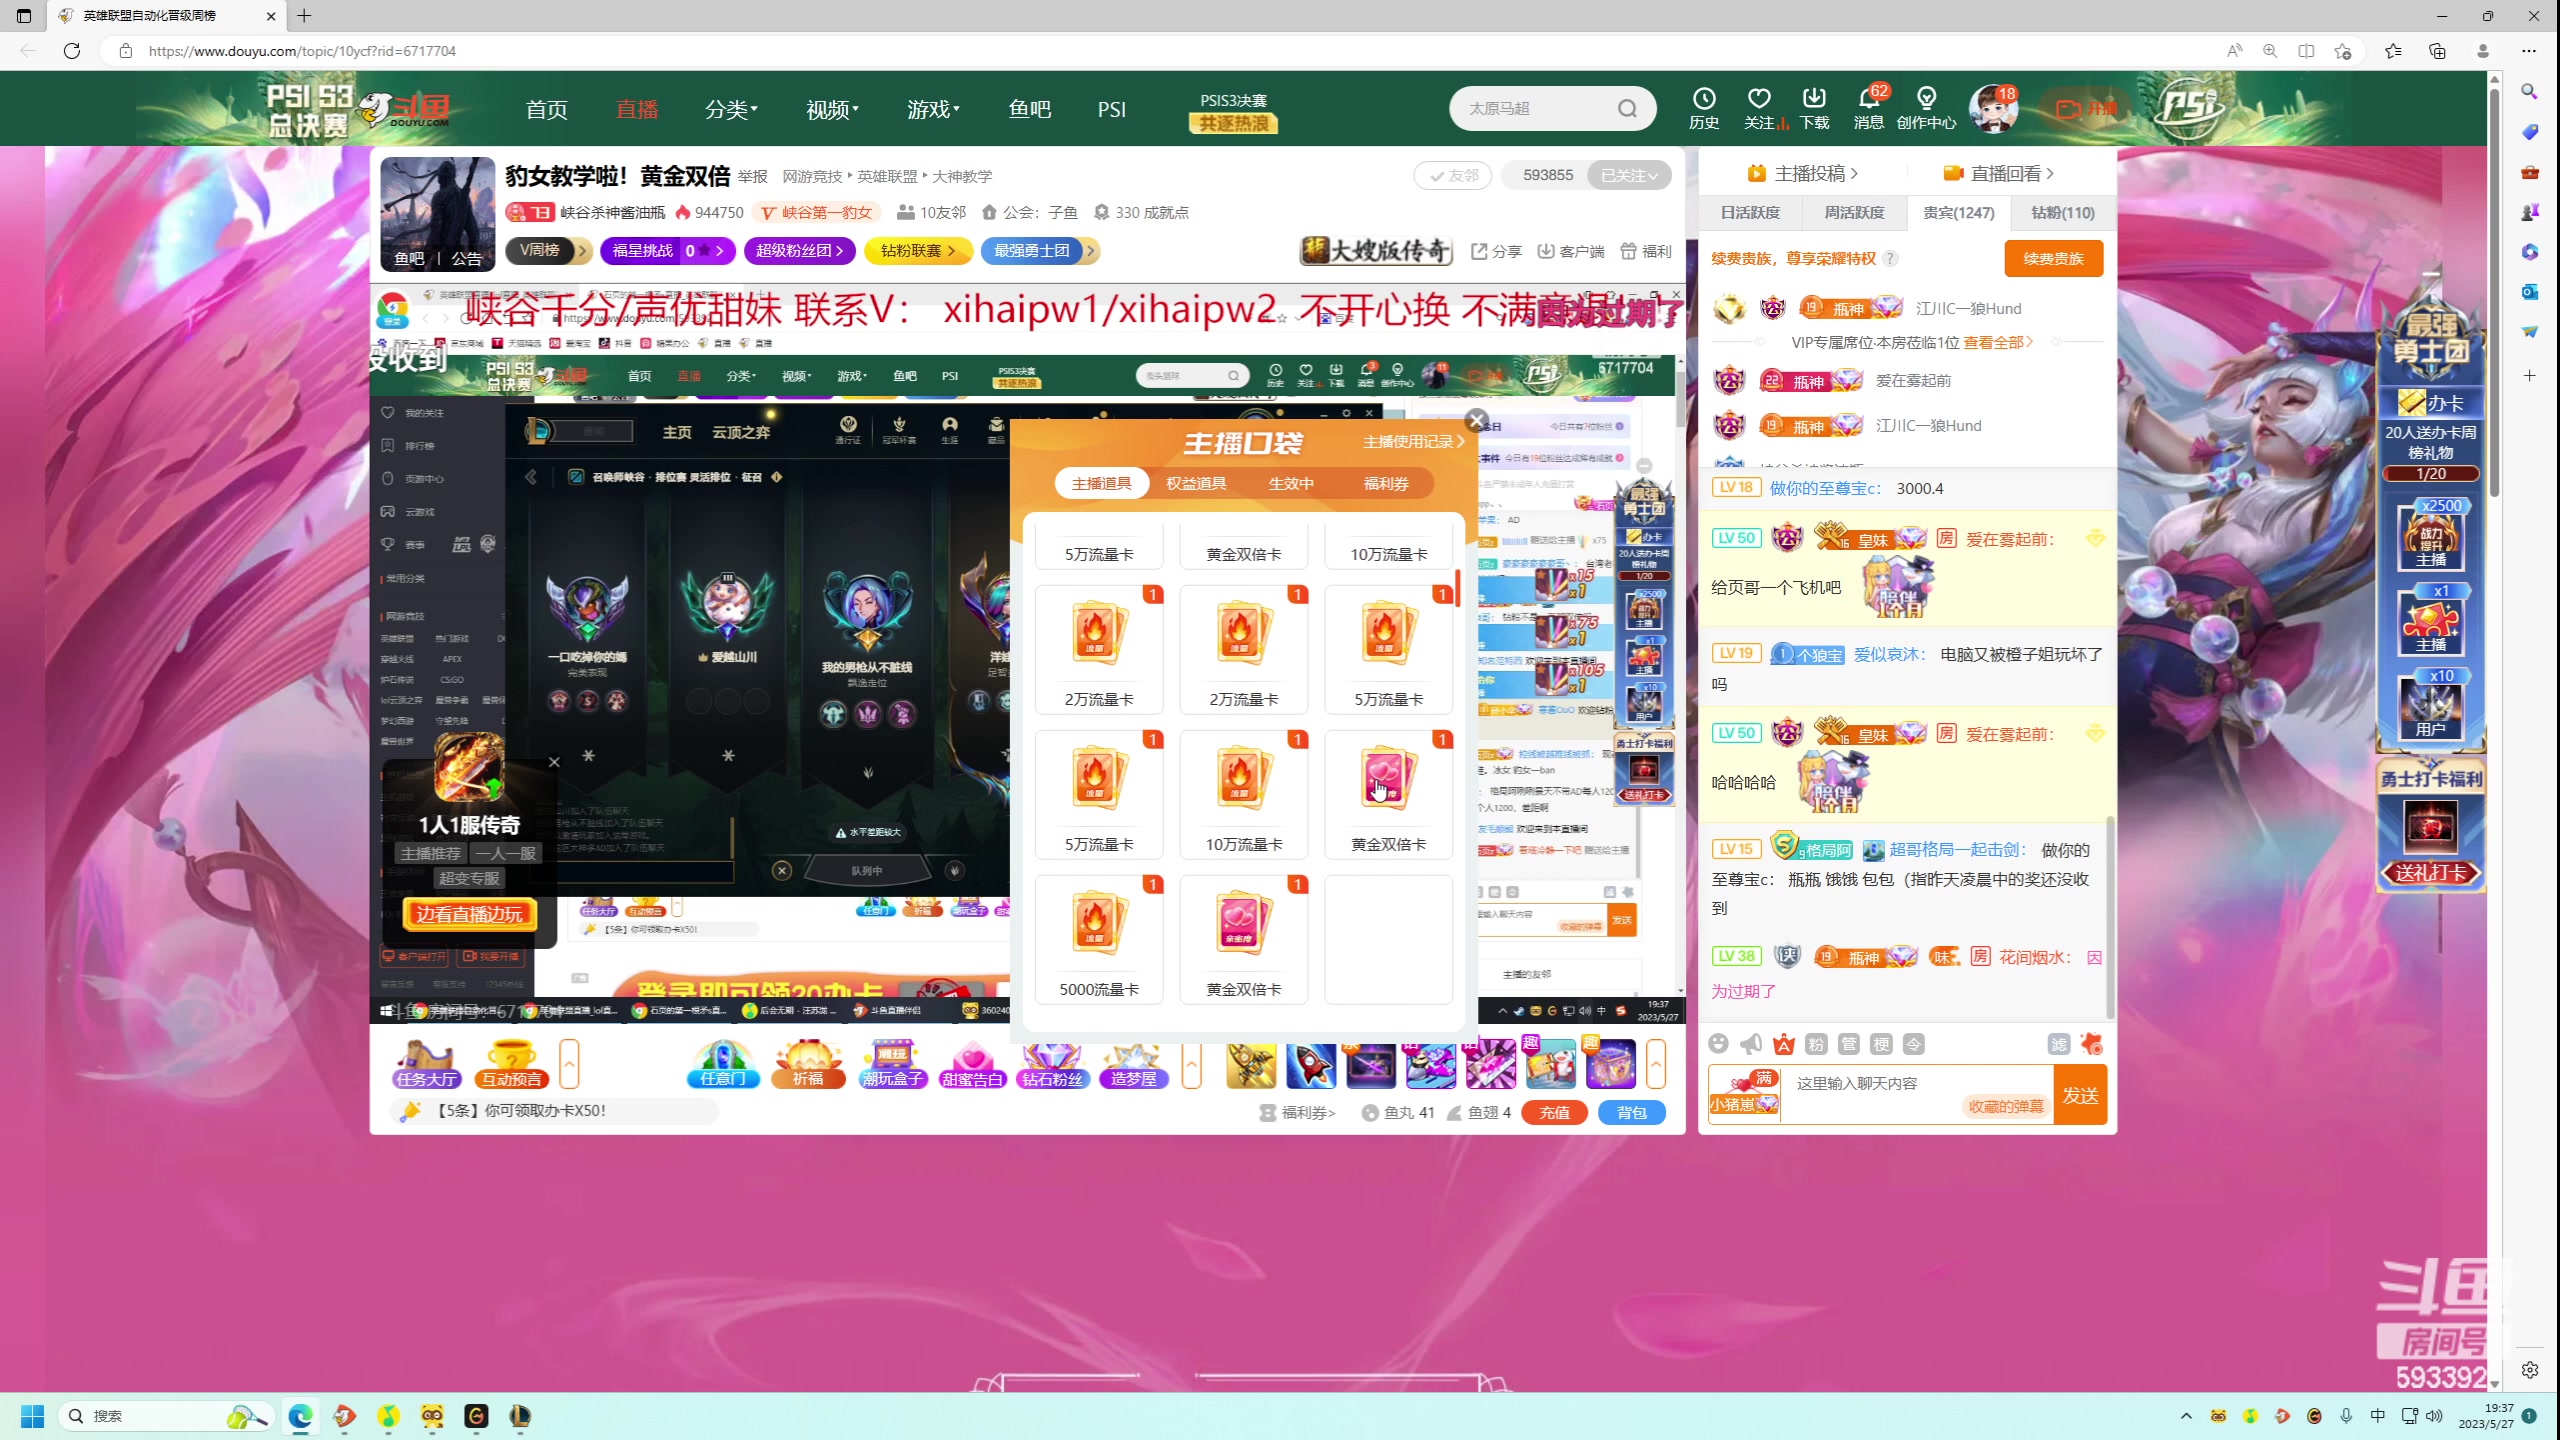Click the 管 room-manager icon in chat toolbar
The width and height of the screenshot is (2560, 1440).
click(1849, 1044)
